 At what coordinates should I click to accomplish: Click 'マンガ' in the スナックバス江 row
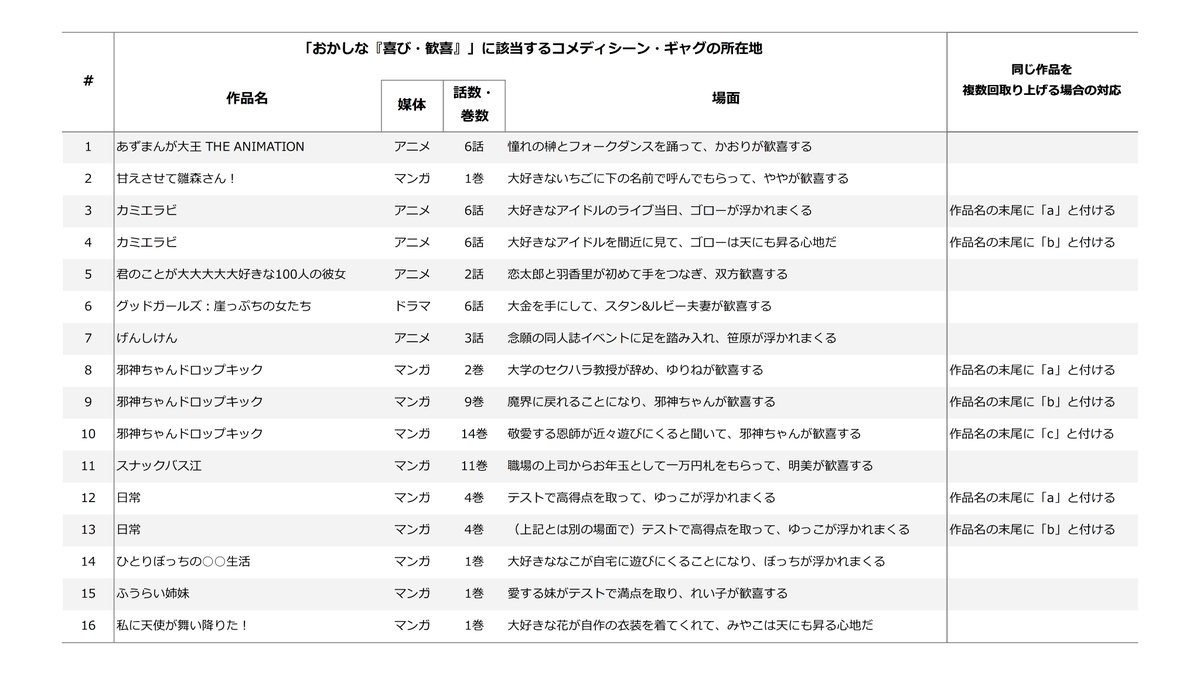click(x=412, y=466)
